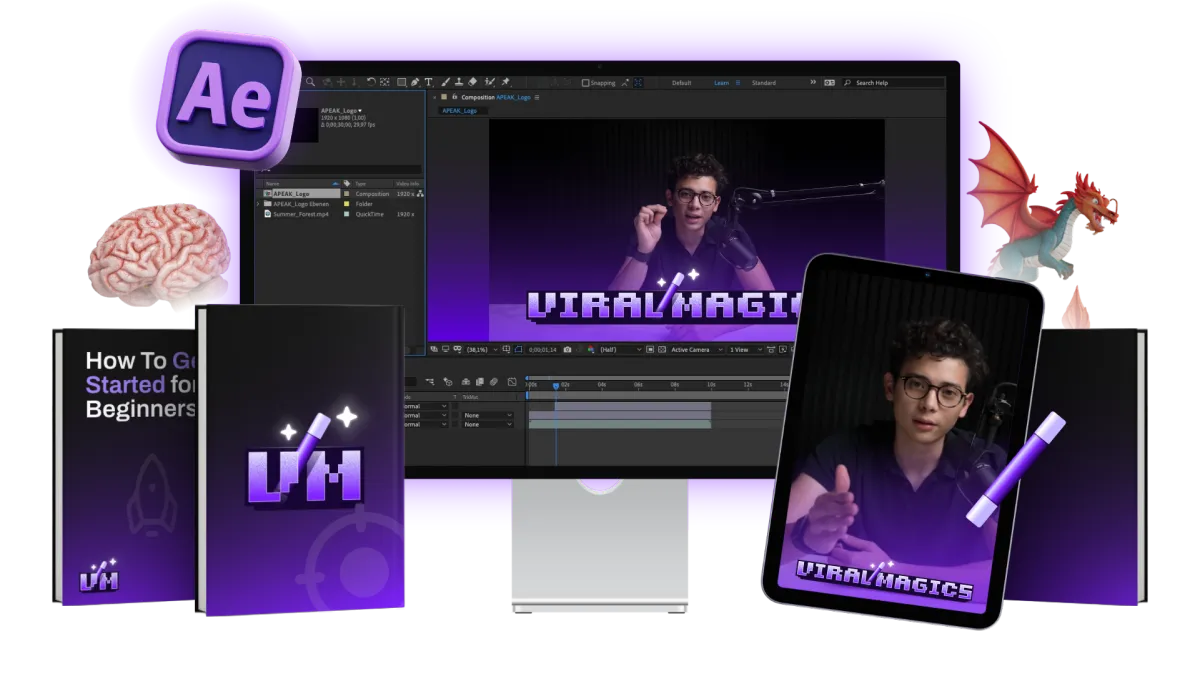This screenshot has height=674, width=1200.
Task: Select the Type tool
Action: [x=428, y=82]
